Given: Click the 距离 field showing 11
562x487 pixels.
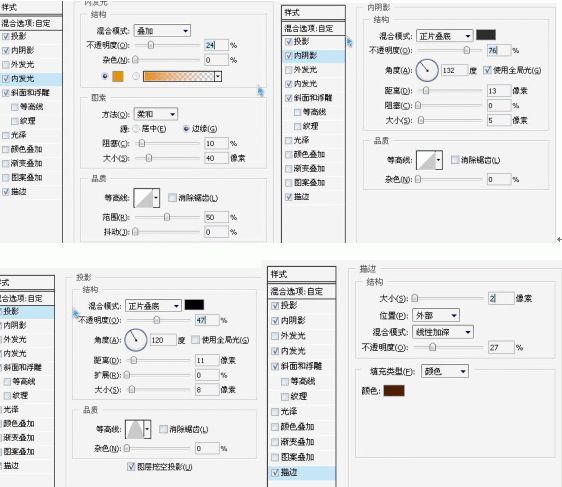Looking at the screenshot, I should tap(207, 360).
